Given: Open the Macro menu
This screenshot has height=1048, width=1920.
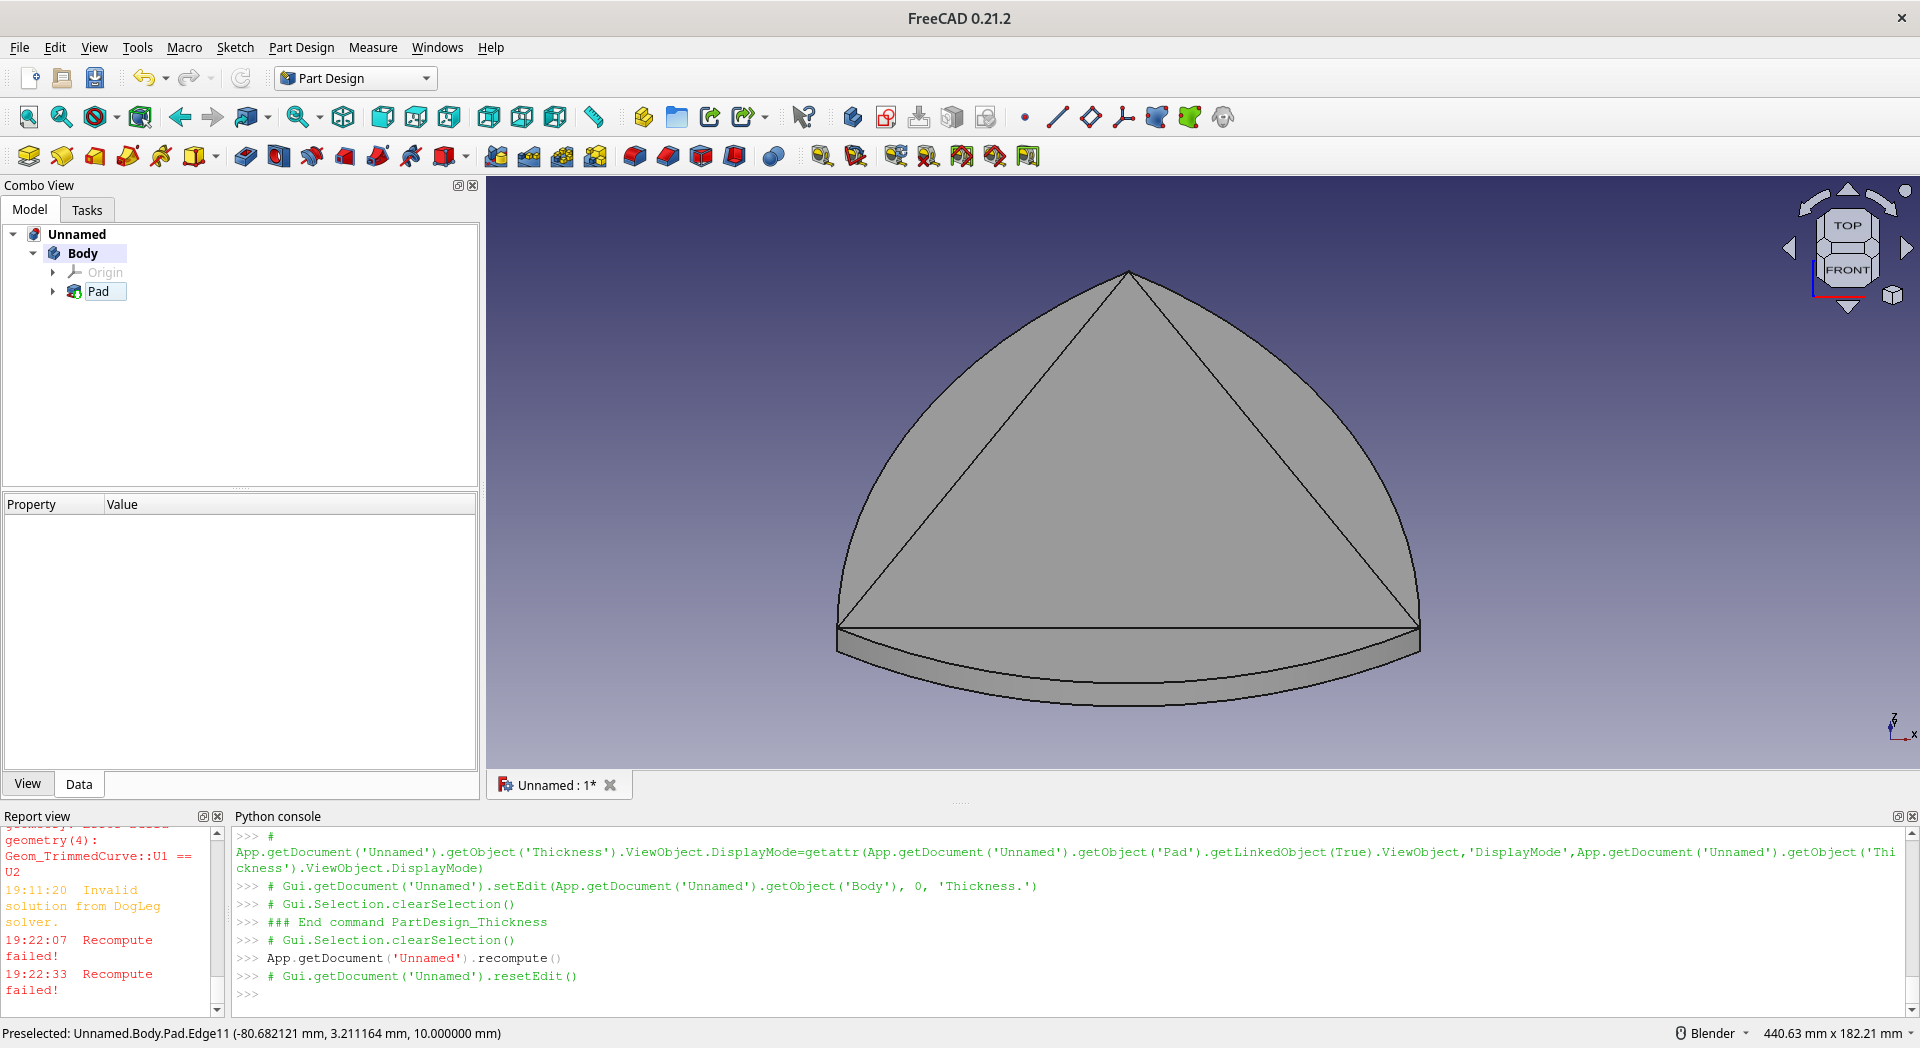Looking at the screenshot, I should [x=184, y=48].
